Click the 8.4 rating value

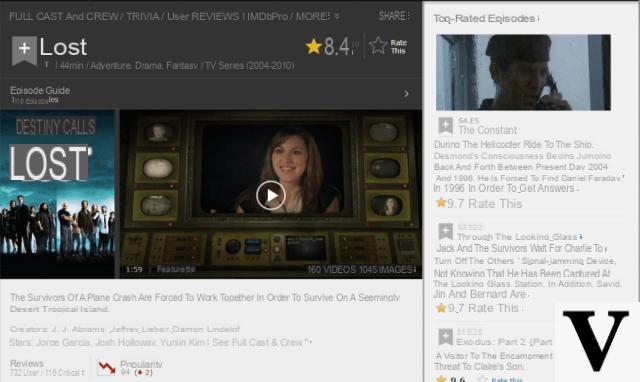[x=337, y=47]
